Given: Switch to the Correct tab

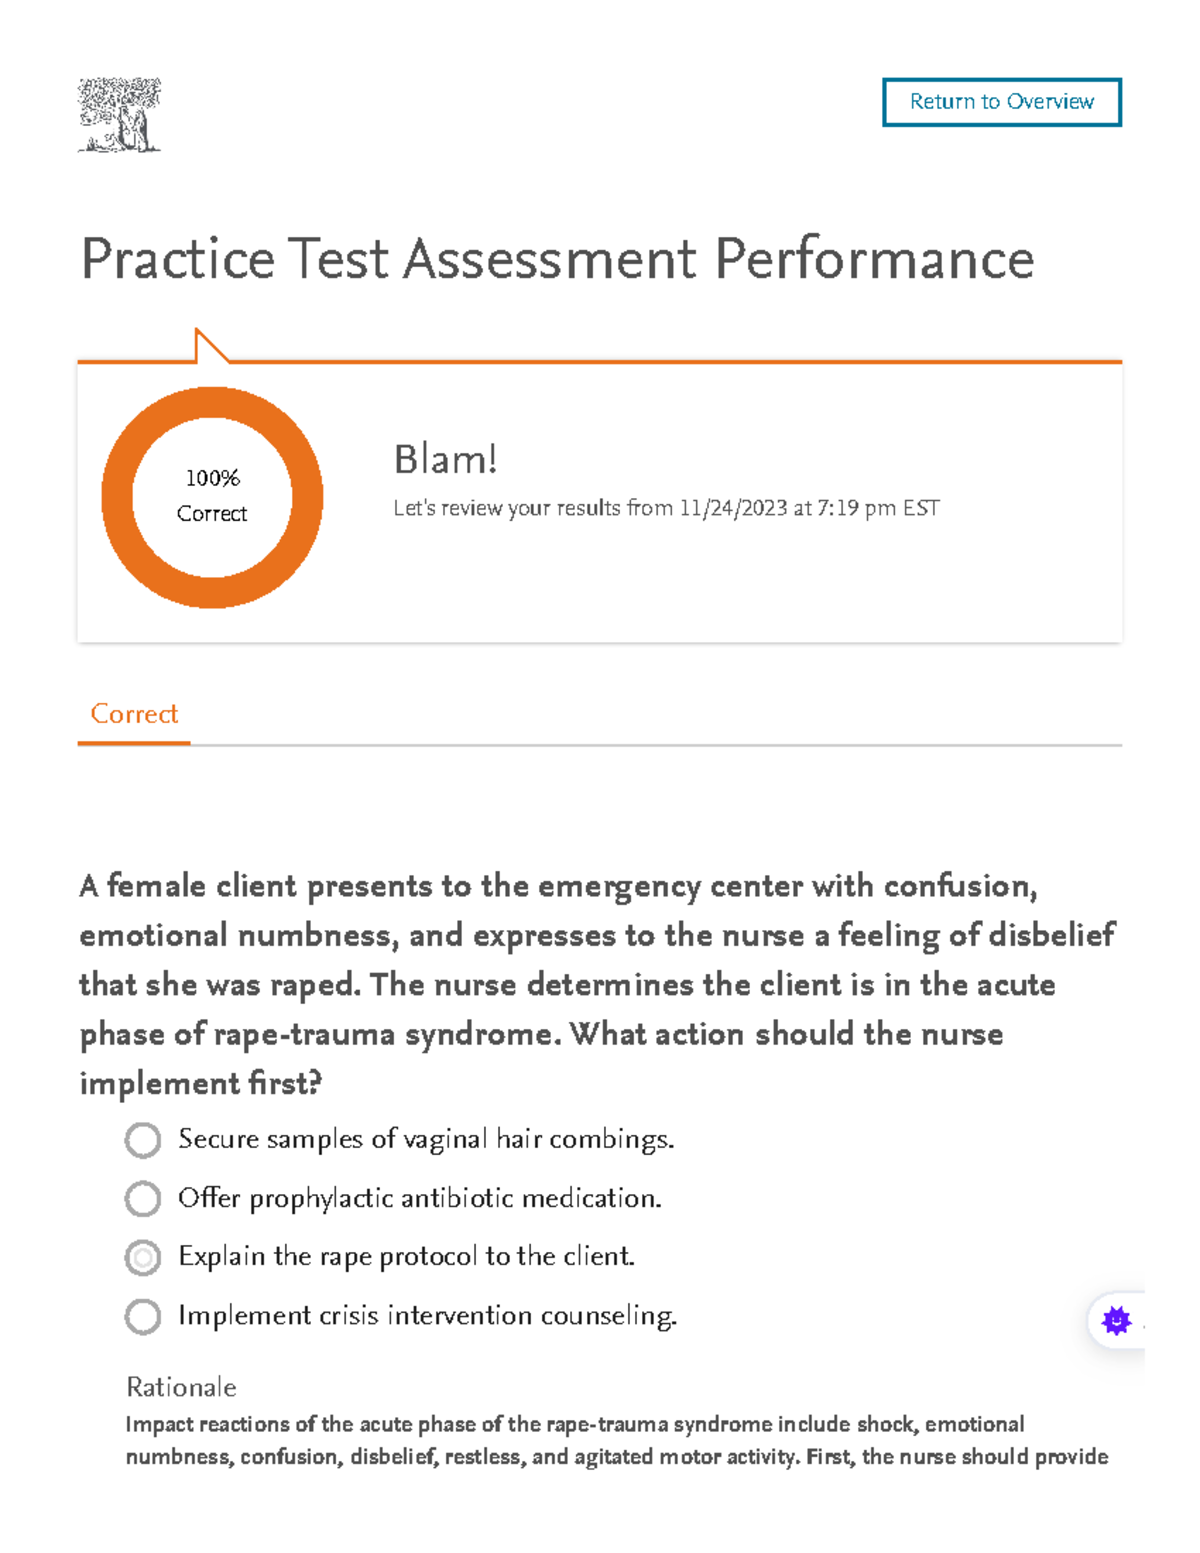Looking at the screenshot, I should pyautogui.click(x=133, y=713).
